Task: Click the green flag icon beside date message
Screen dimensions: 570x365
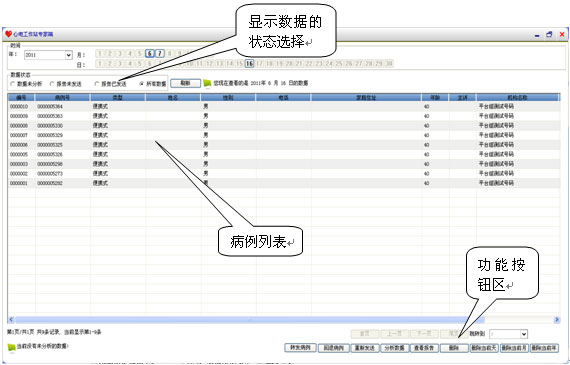Action: coord(207,83)
